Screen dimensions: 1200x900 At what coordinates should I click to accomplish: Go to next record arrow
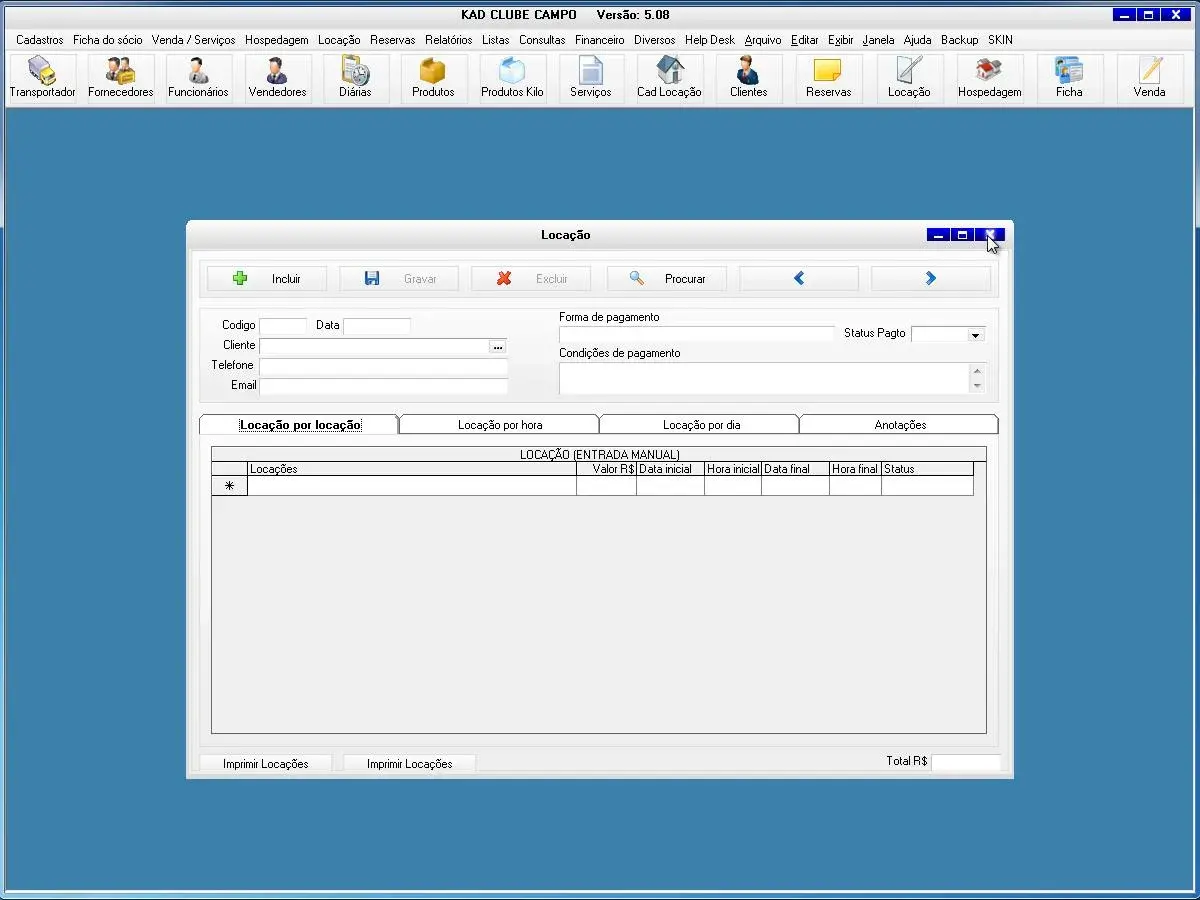[x=930, y=279]
